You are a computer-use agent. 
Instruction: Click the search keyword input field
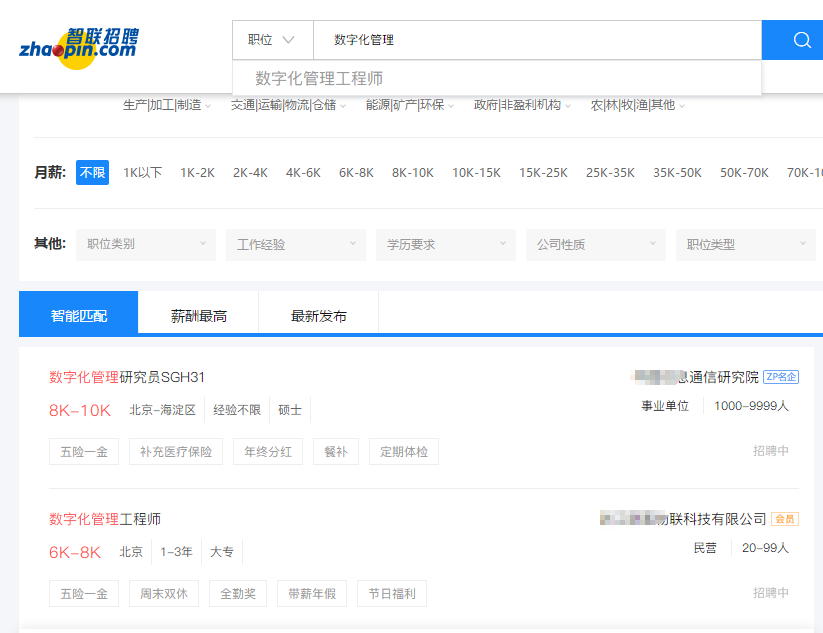[537, 40]
